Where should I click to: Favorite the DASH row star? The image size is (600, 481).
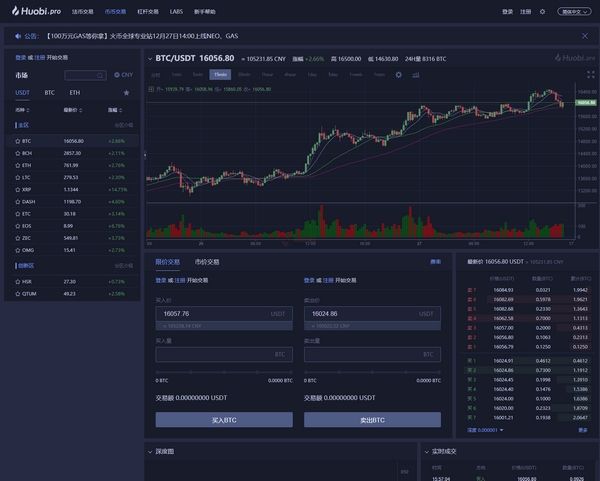(18, 202)
